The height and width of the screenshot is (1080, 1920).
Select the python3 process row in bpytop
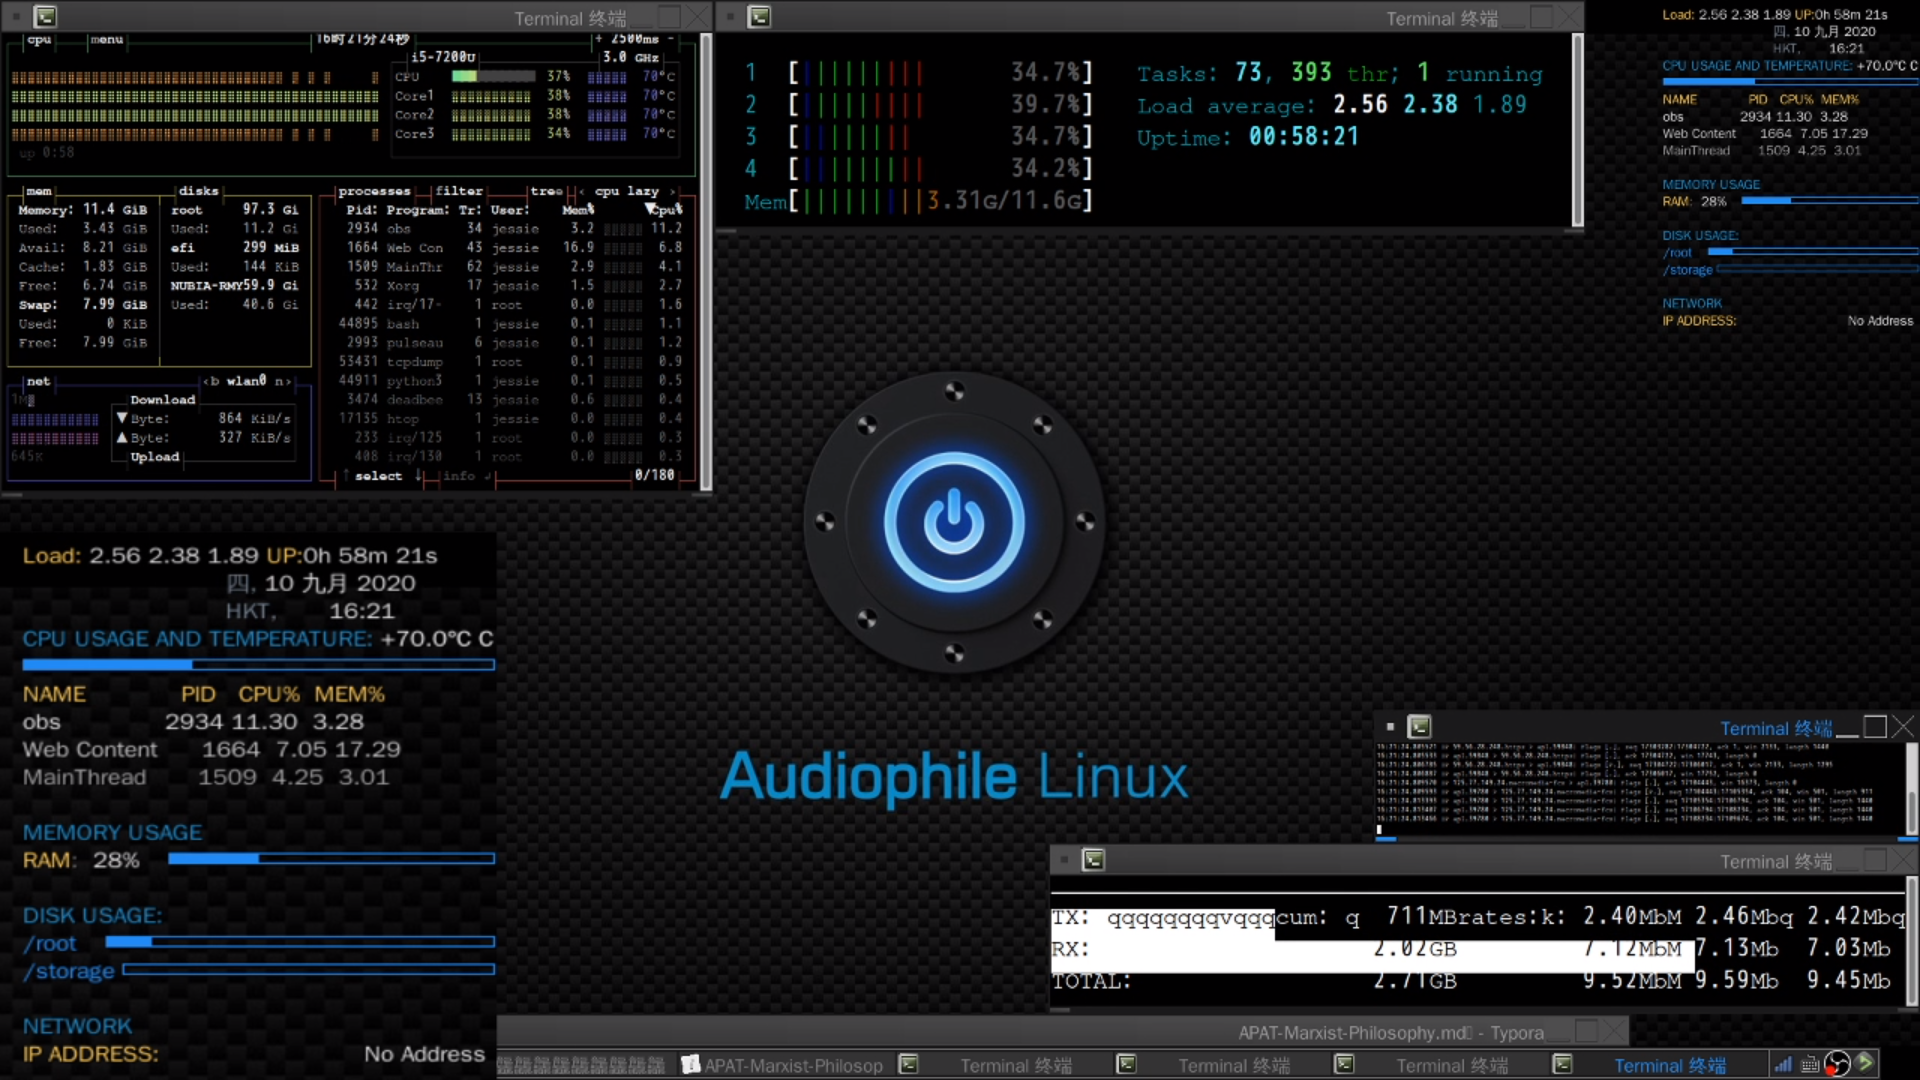click(x=512, y=380)
